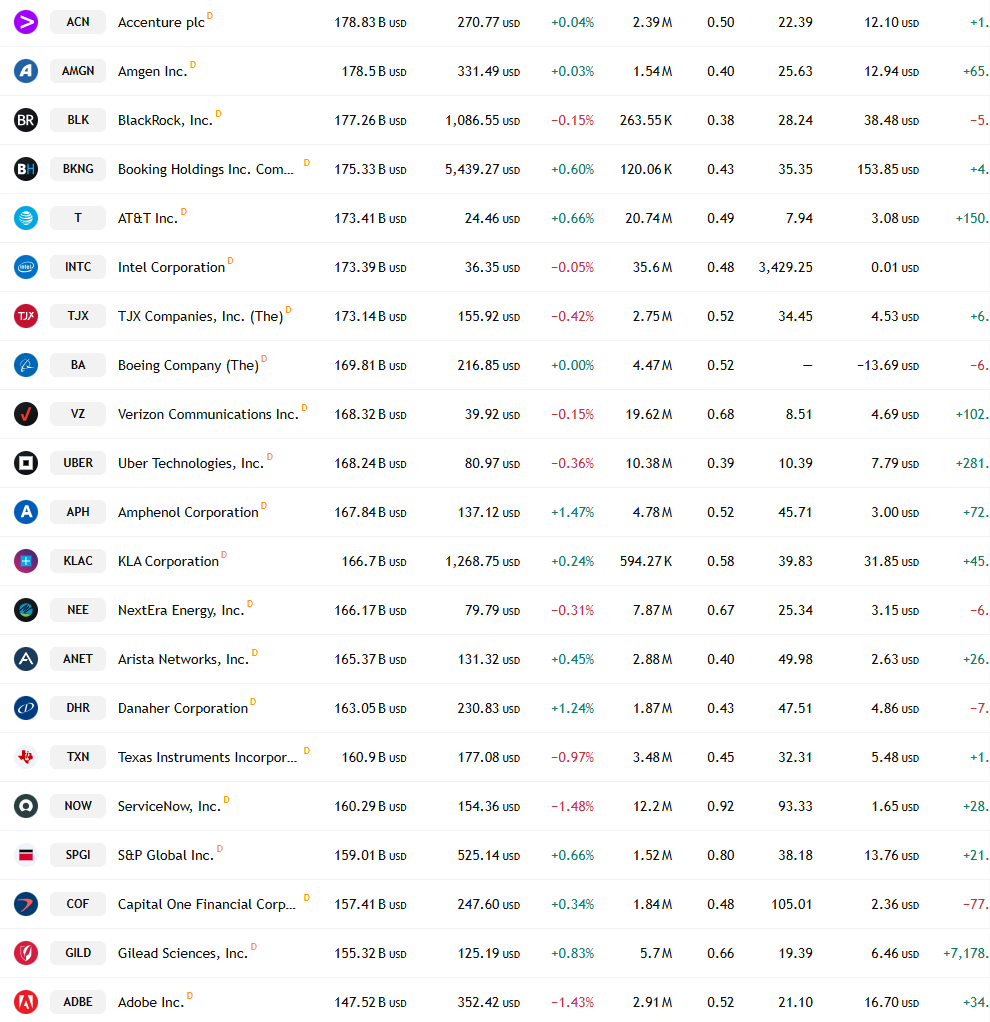Click the NOW ticker badge
The height and width of the screenshot is (1022, 990).
coord(78,806)
